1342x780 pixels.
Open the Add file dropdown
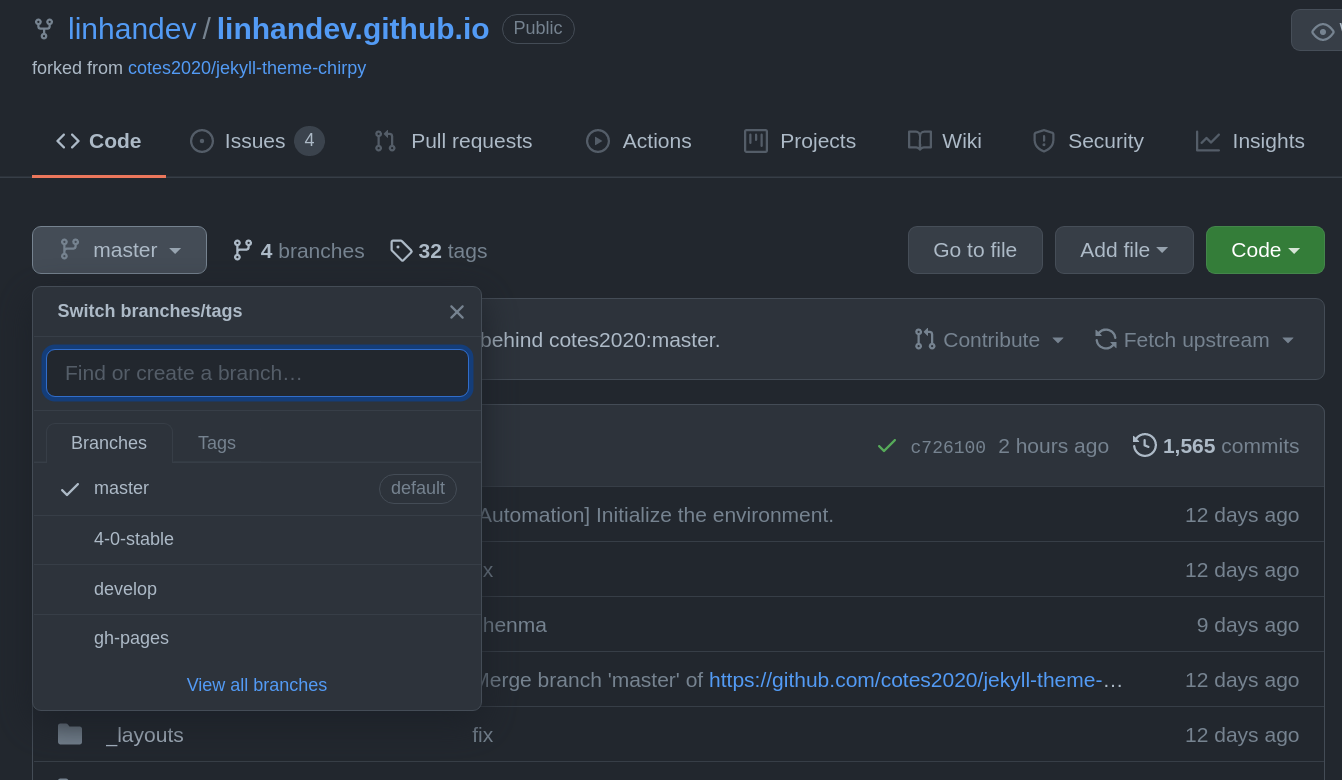click(1123, 250)
